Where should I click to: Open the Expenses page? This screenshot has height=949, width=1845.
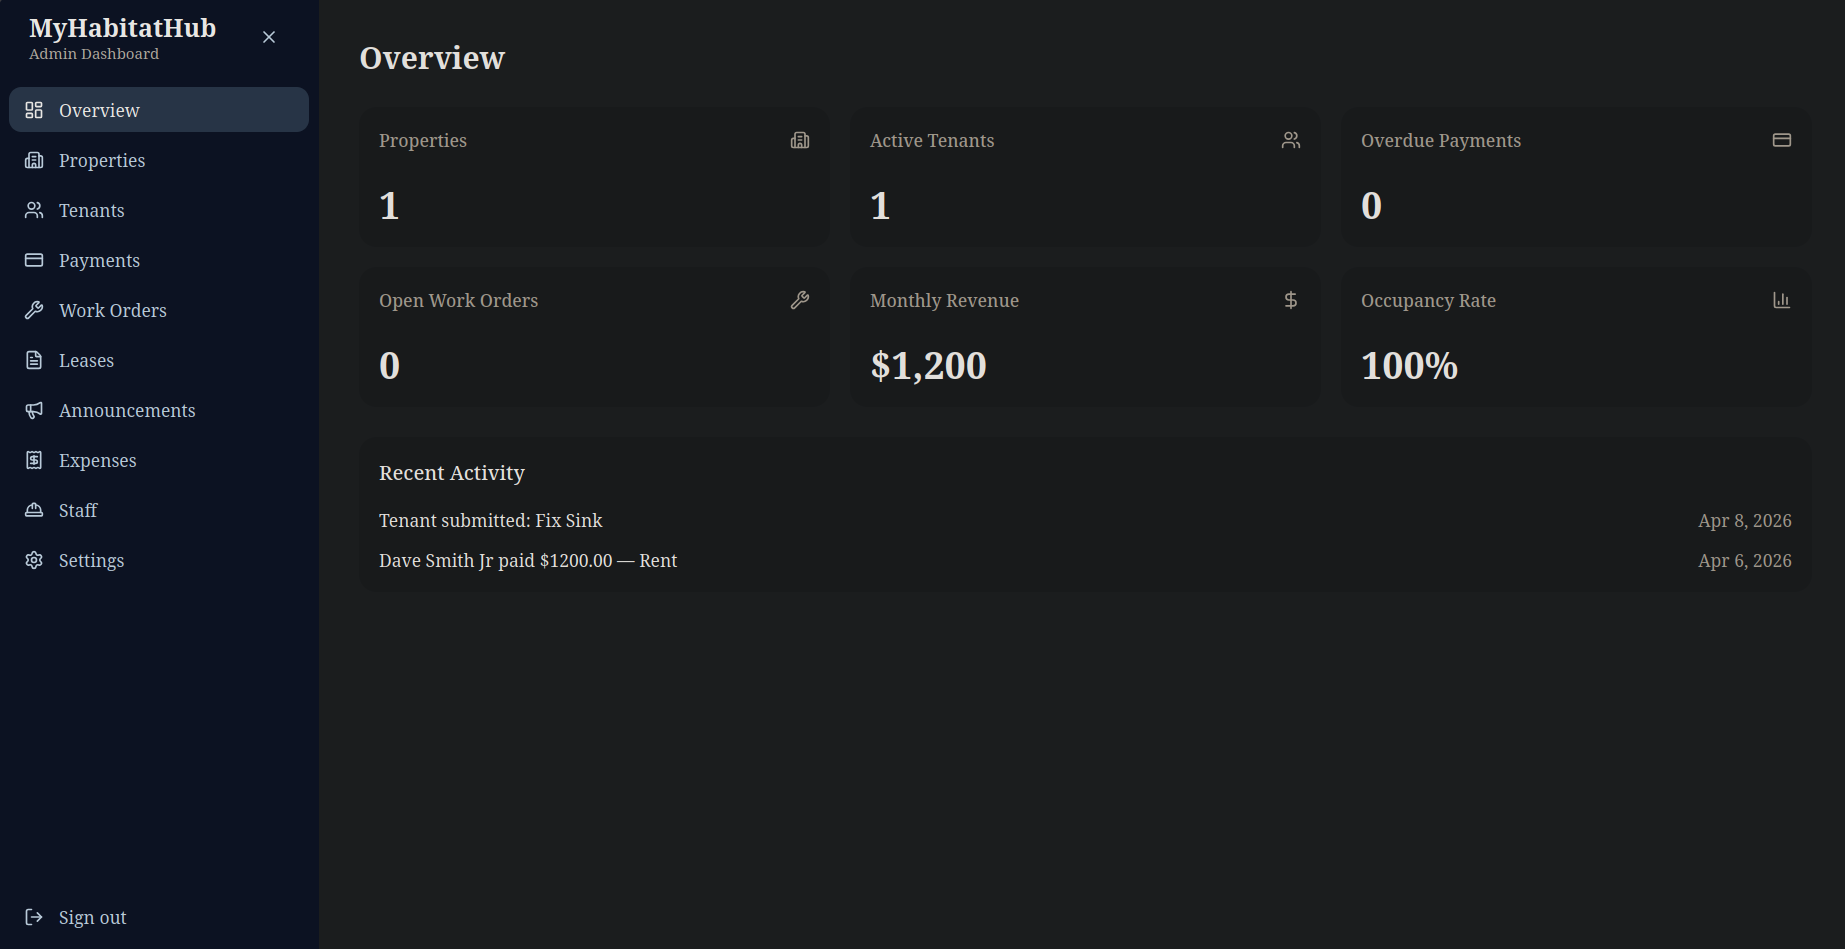97,460
